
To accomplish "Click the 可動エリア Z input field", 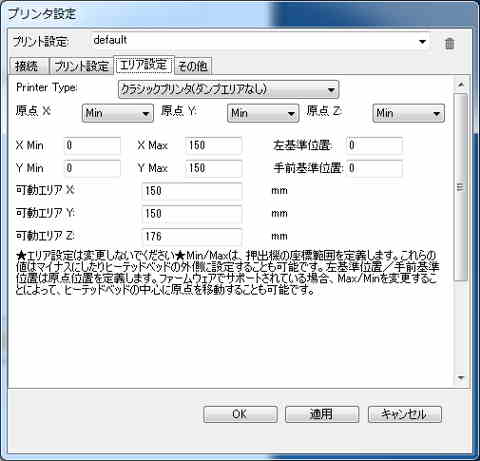I will click(192, 237).
